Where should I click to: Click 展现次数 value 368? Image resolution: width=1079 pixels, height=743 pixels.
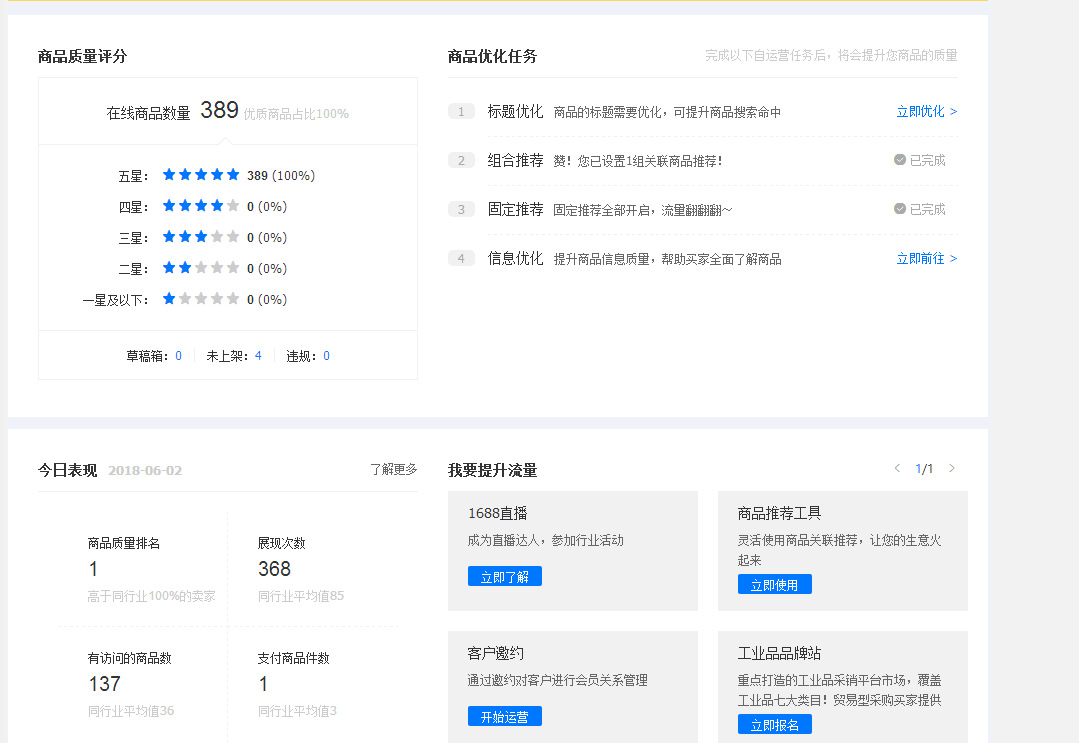click(274, 569)
